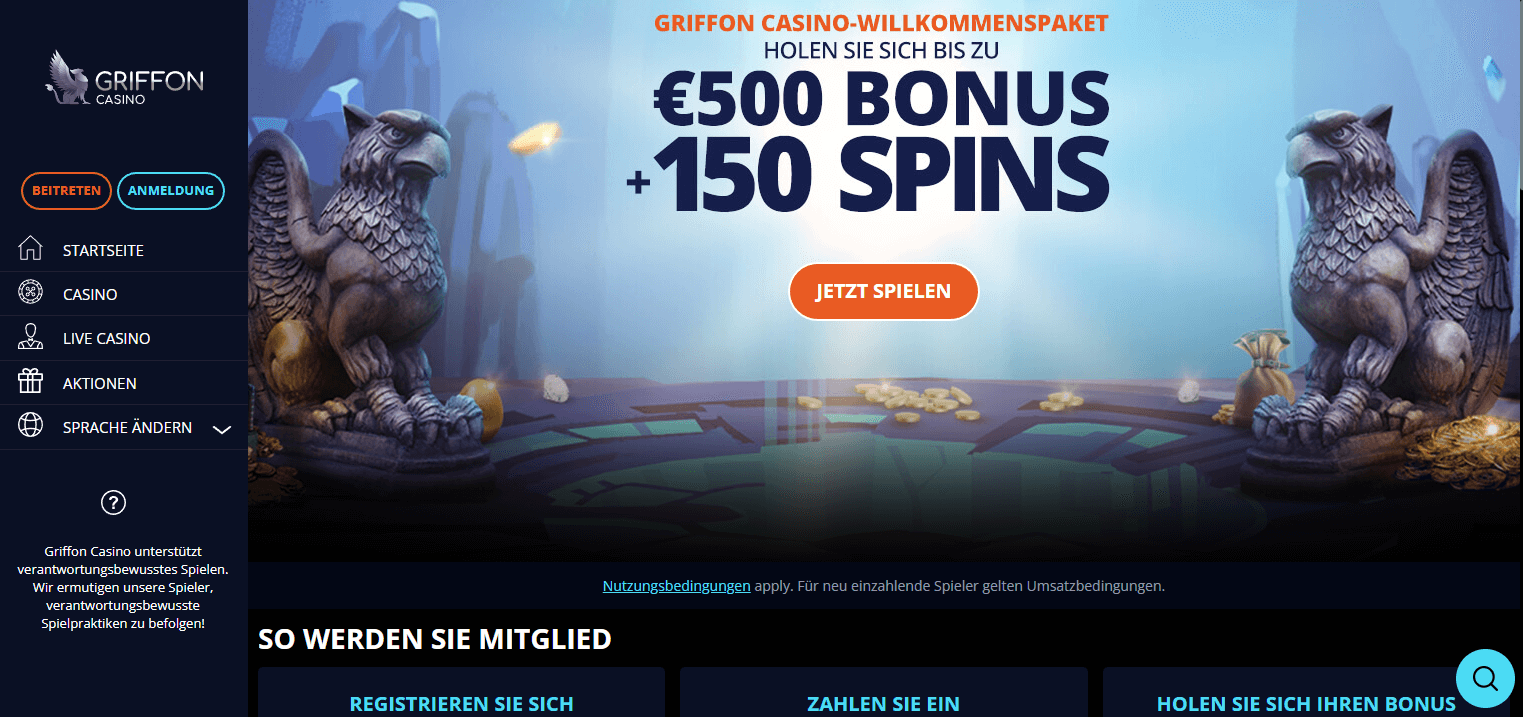This screenshot has width=1523, height=717.
Task: Click the orange Jetzt Spielen button
Action: [x=883, y=291]
